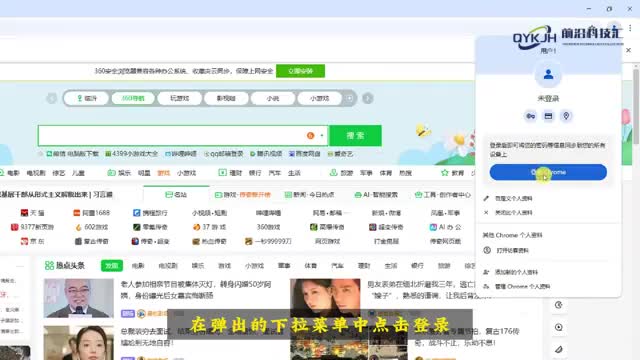
Task: Open 602游戏 site icon
Action: click(x=78, y=227)
